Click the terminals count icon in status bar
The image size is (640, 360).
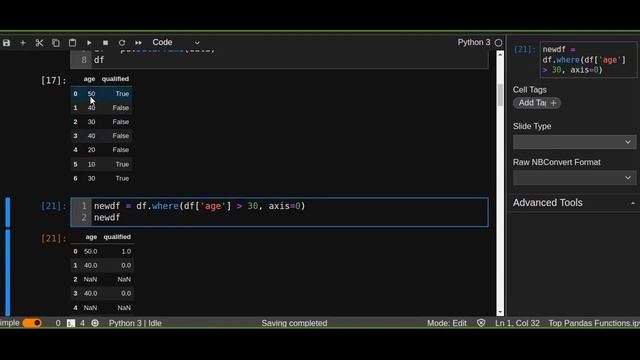point(71,323)
